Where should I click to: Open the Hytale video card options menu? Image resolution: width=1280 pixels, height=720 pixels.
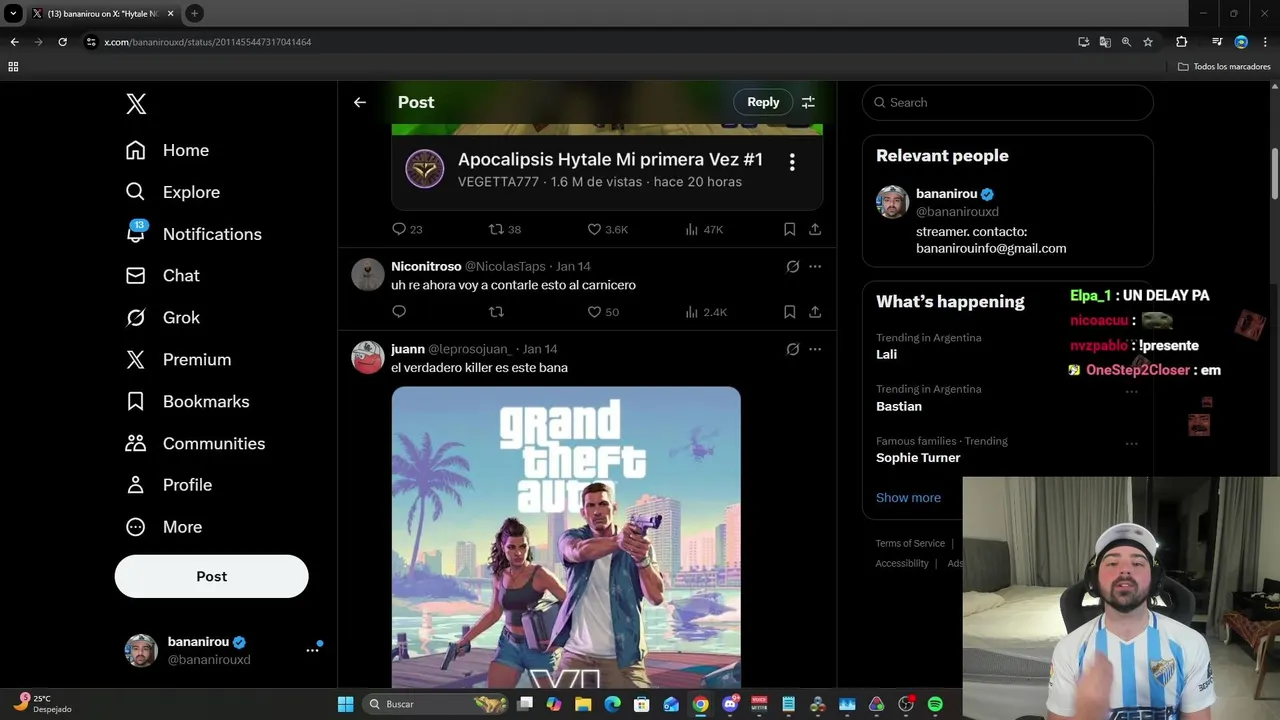tap(792, 162)
